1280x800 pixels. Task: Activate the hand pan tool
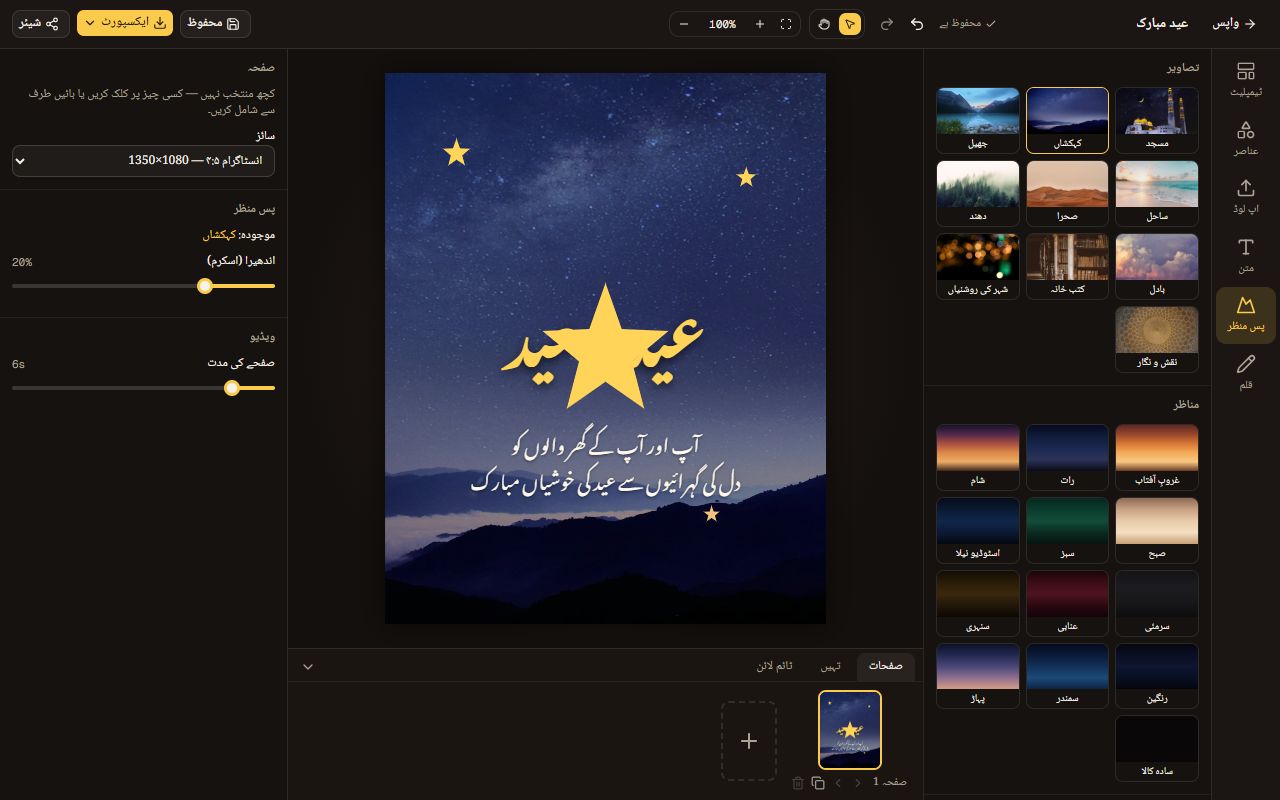click(824, 24)
